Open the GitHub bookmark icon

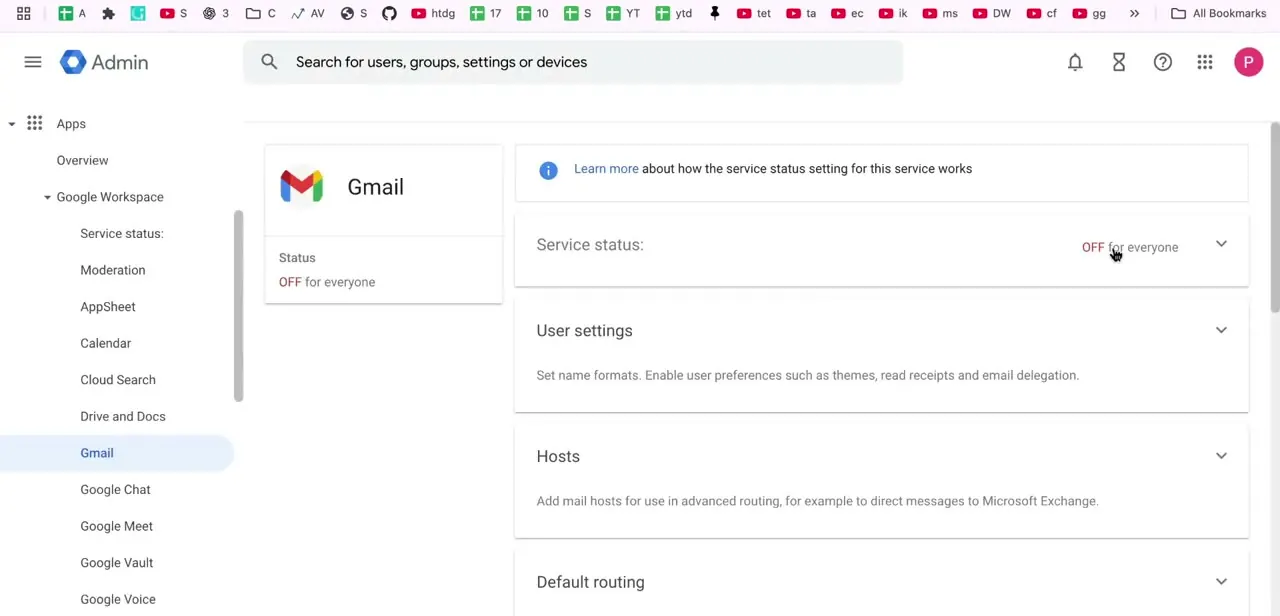pyautogui.click(x=389, y=13)
